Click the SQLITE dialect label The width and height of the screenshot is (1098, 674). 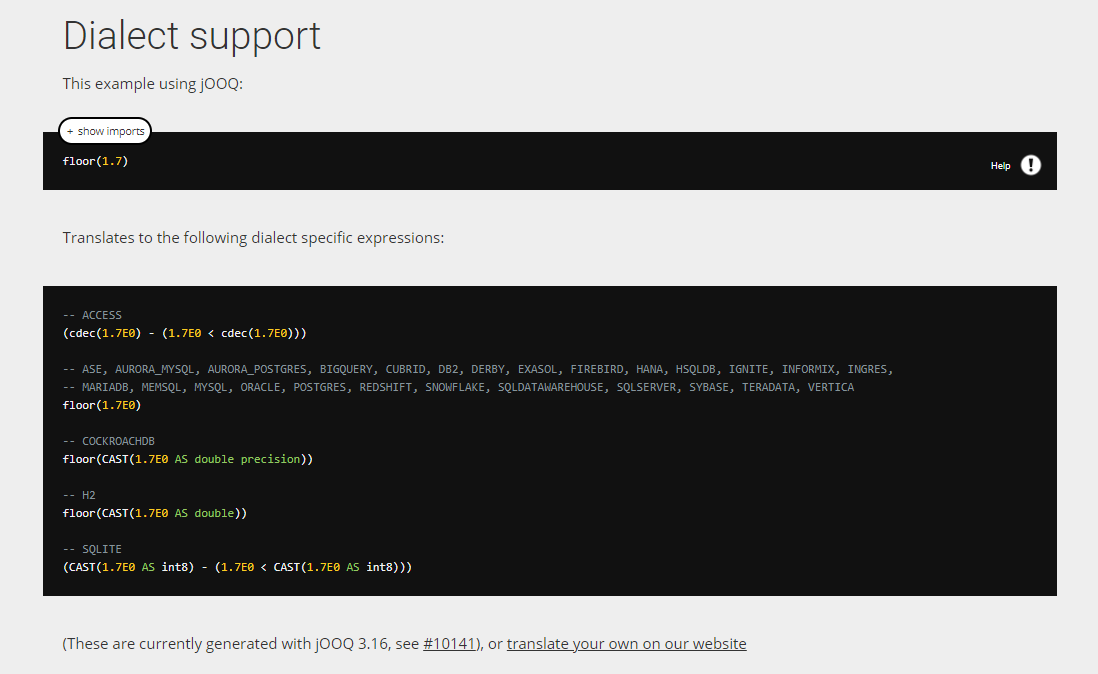[x=93, y=548]
